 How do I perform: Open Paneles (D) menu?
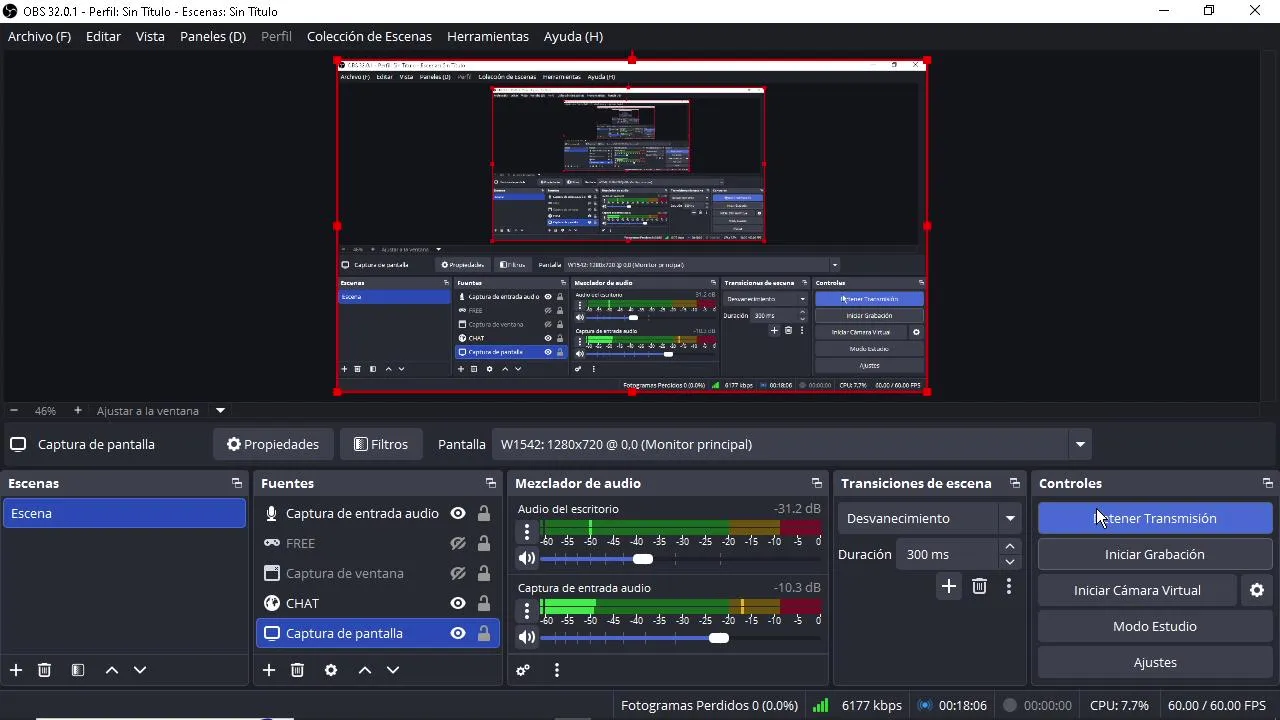pyautogui.click(x=213, y=36)
